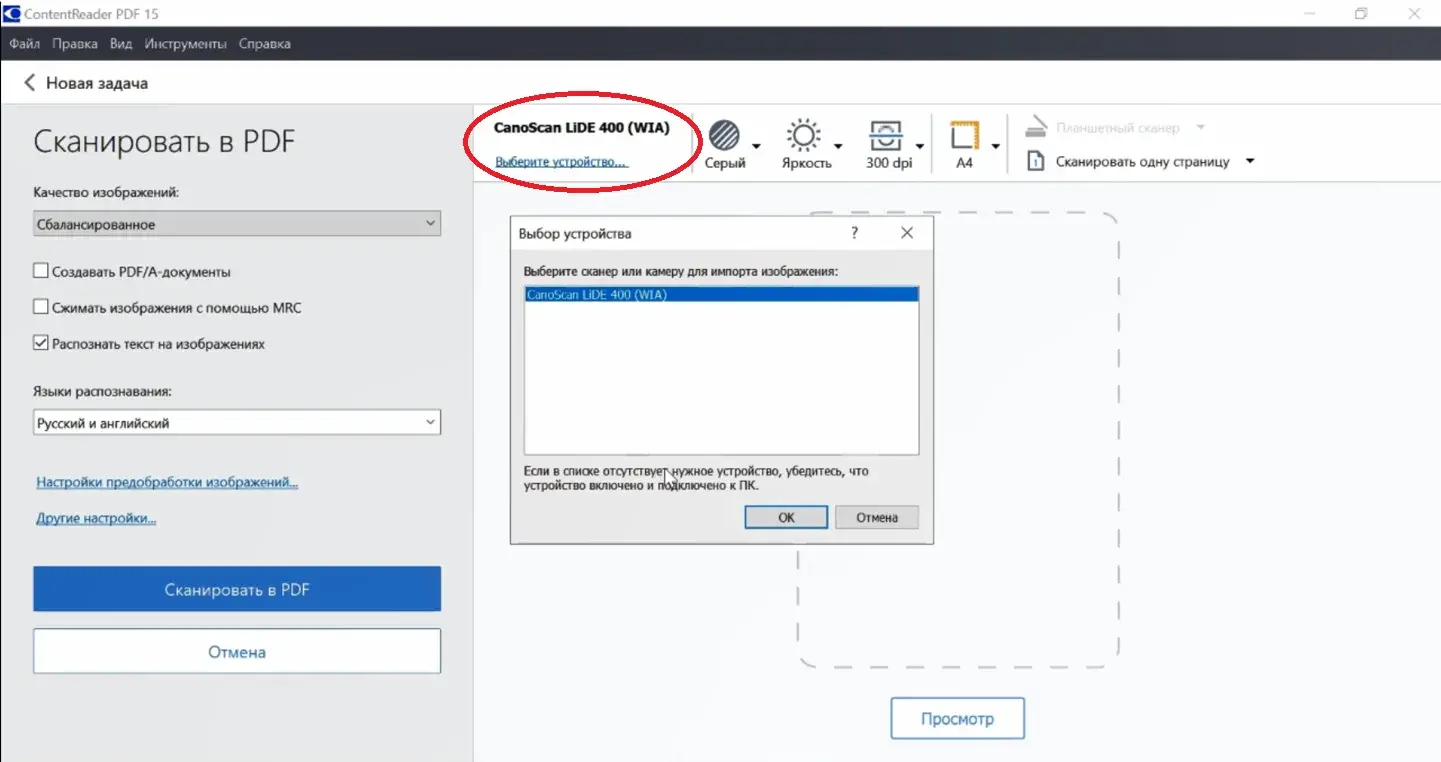This screenshot has width=1441, height=762.
Task: Expand the Сканировать одну страницу arrow
Action: click(x=1249, y=161)
